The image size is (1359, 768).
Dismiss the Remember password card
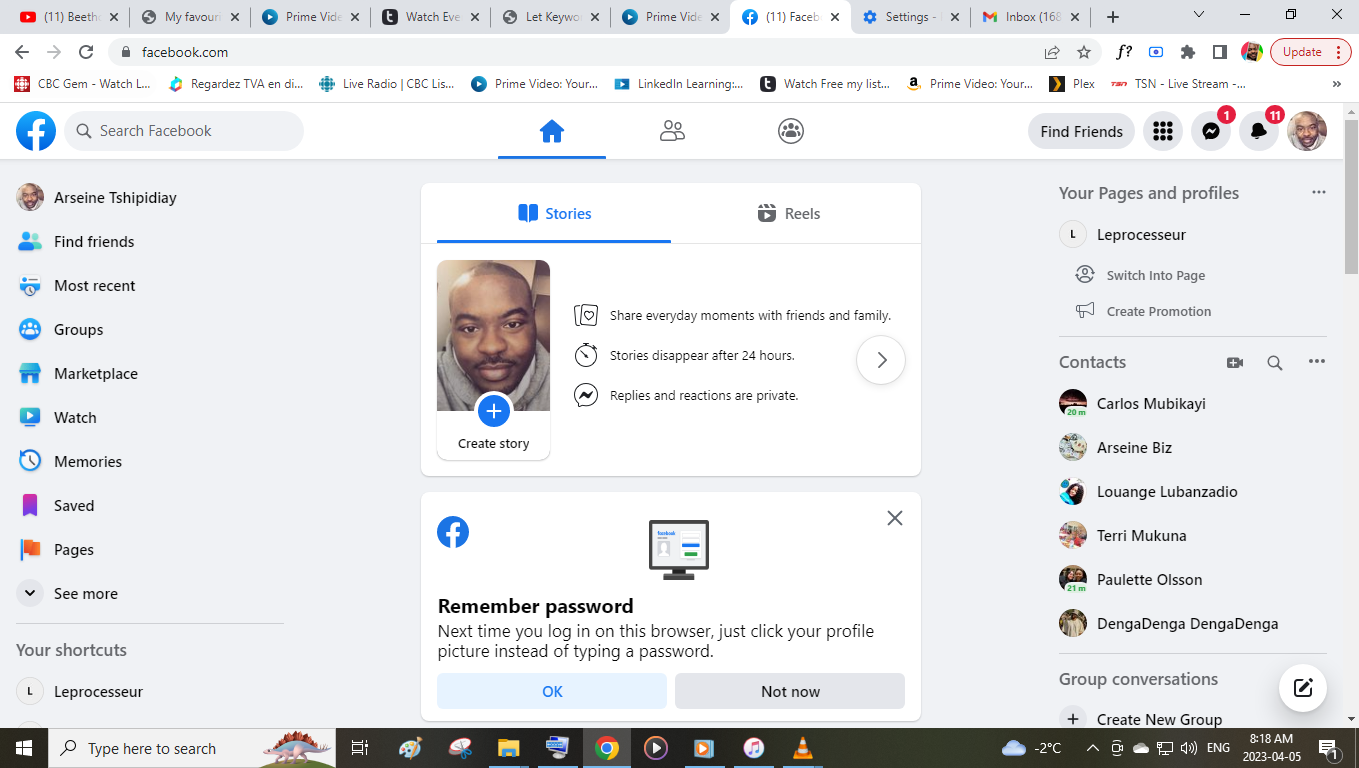[895, 518]
